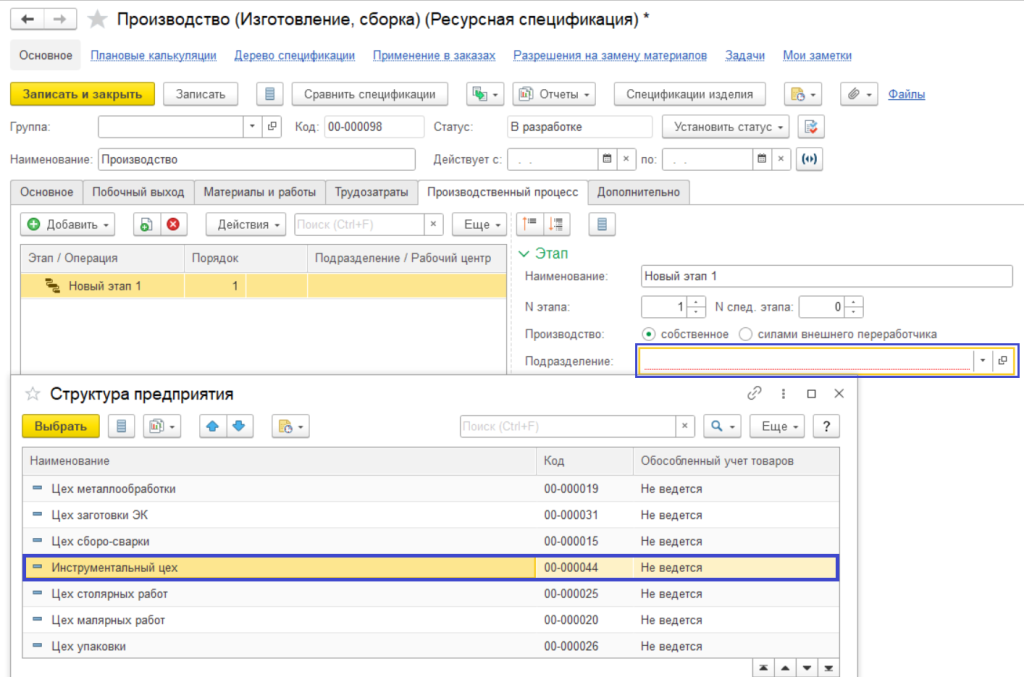Switch to the Побочный выход tab

[x=138, y=192]
